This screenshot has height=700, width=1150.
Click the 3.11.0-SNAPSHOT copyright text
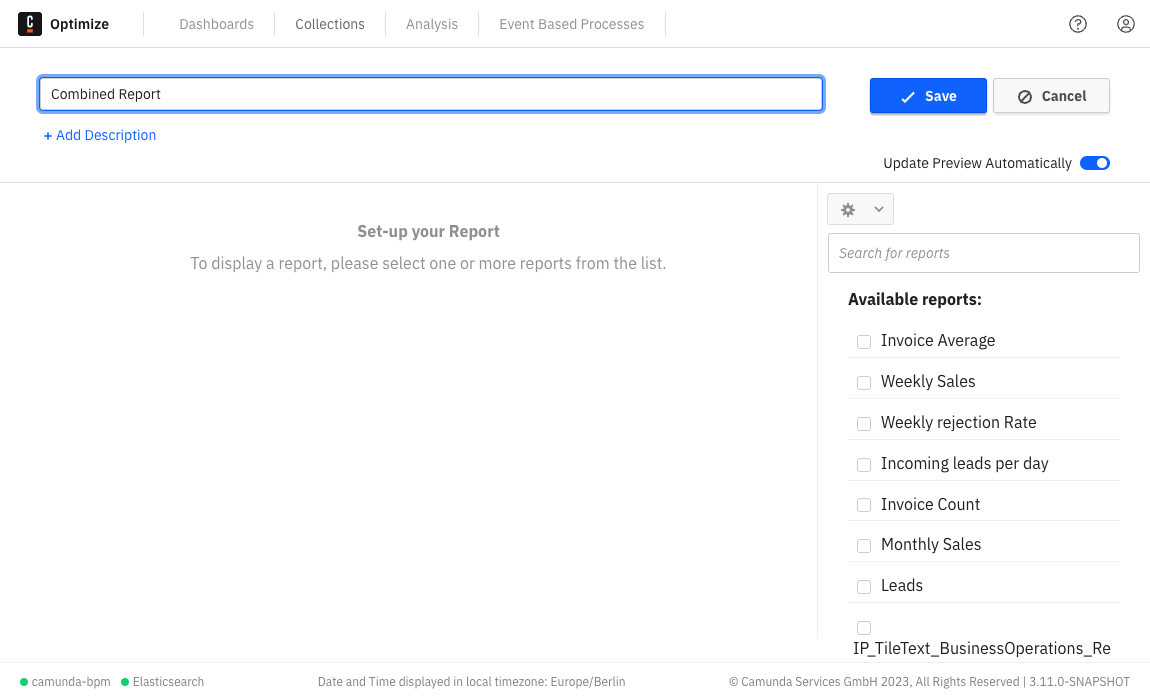[929, 682]
